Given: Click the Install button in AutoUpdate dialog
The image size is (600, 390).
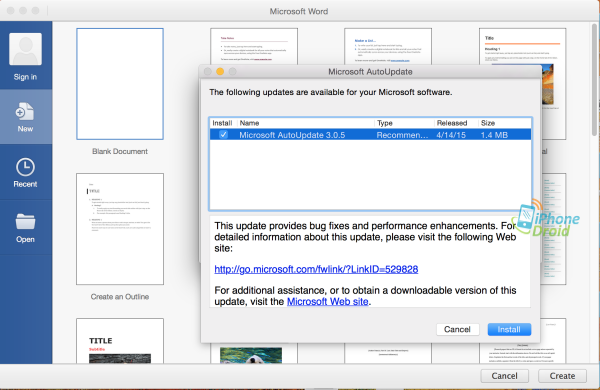Looking at the screenshot, I should [509, 330].
